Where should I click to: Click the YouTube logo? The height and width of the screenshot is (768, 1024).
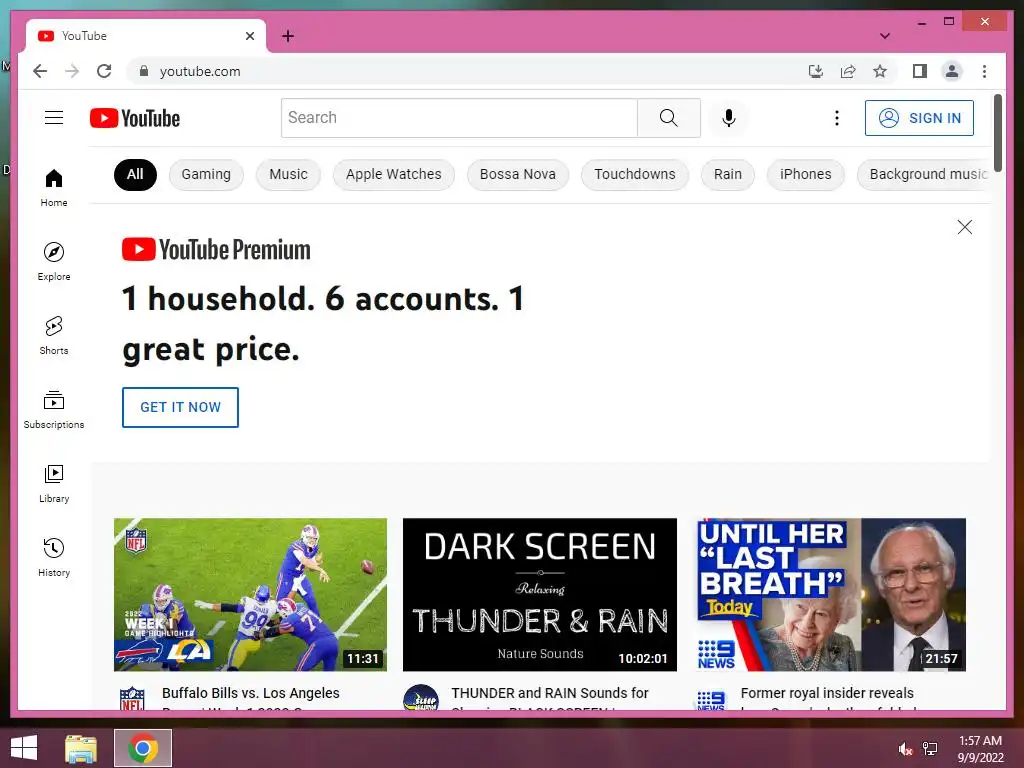pyautogui.click(x=135, y=118)
